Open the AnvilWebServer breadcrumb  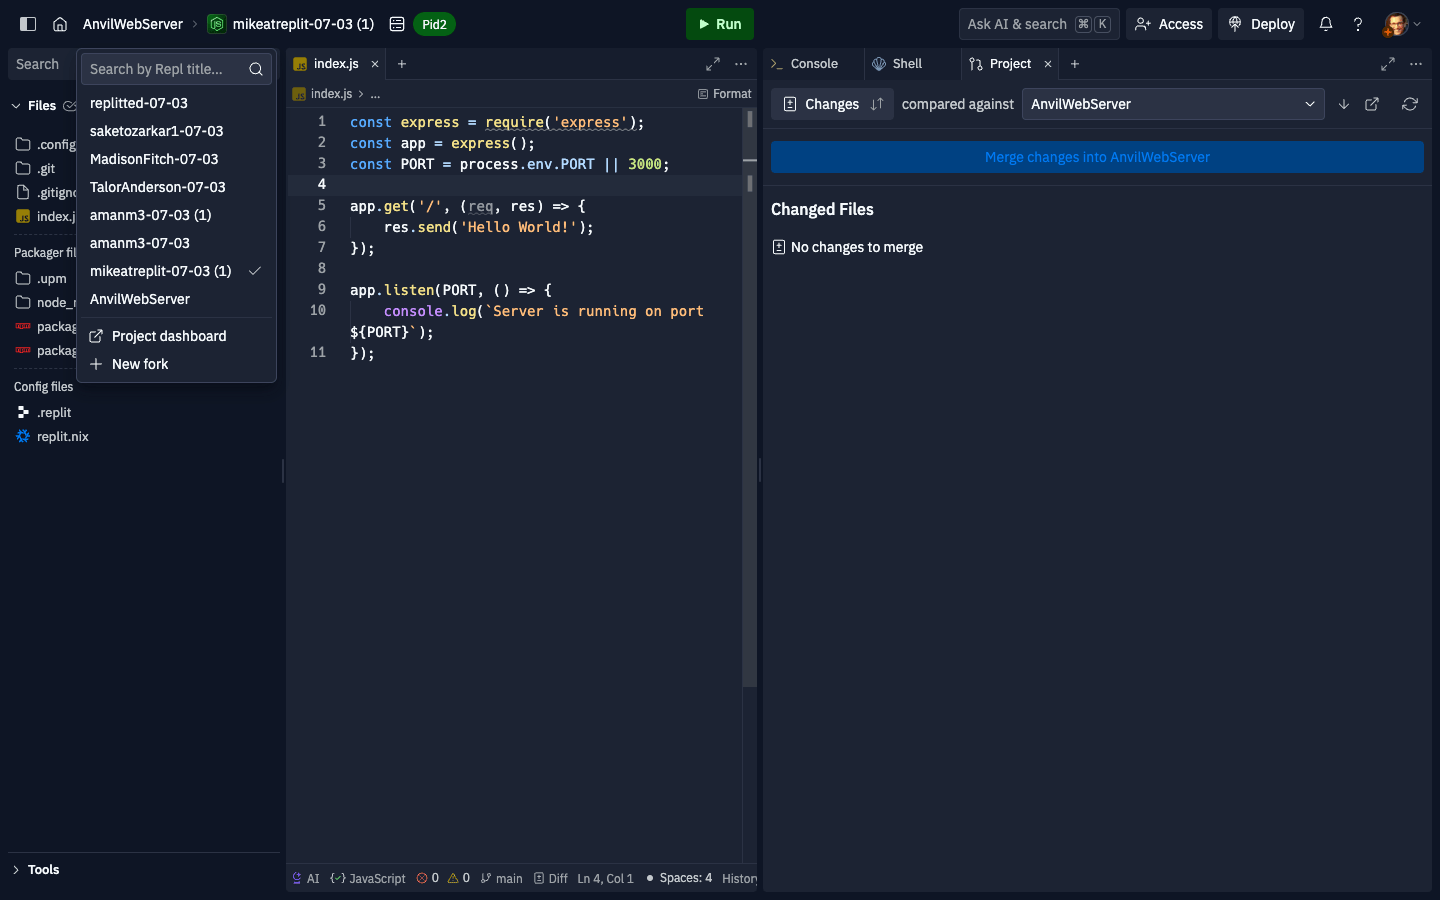(x=133, y=24)
